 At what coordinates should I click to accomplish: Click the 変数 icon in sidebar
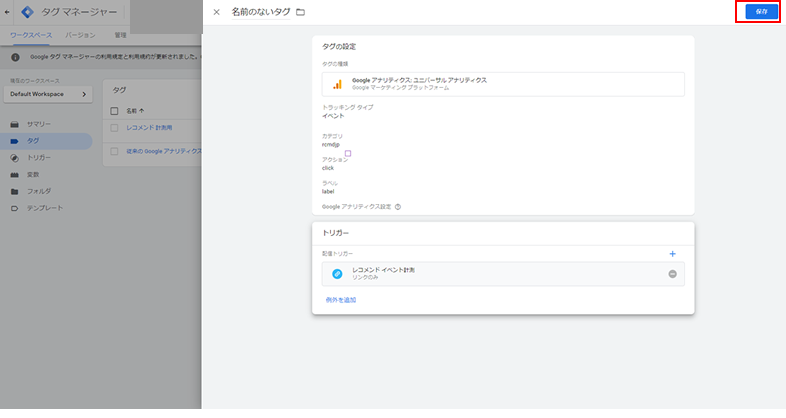(x=15, y=174)
